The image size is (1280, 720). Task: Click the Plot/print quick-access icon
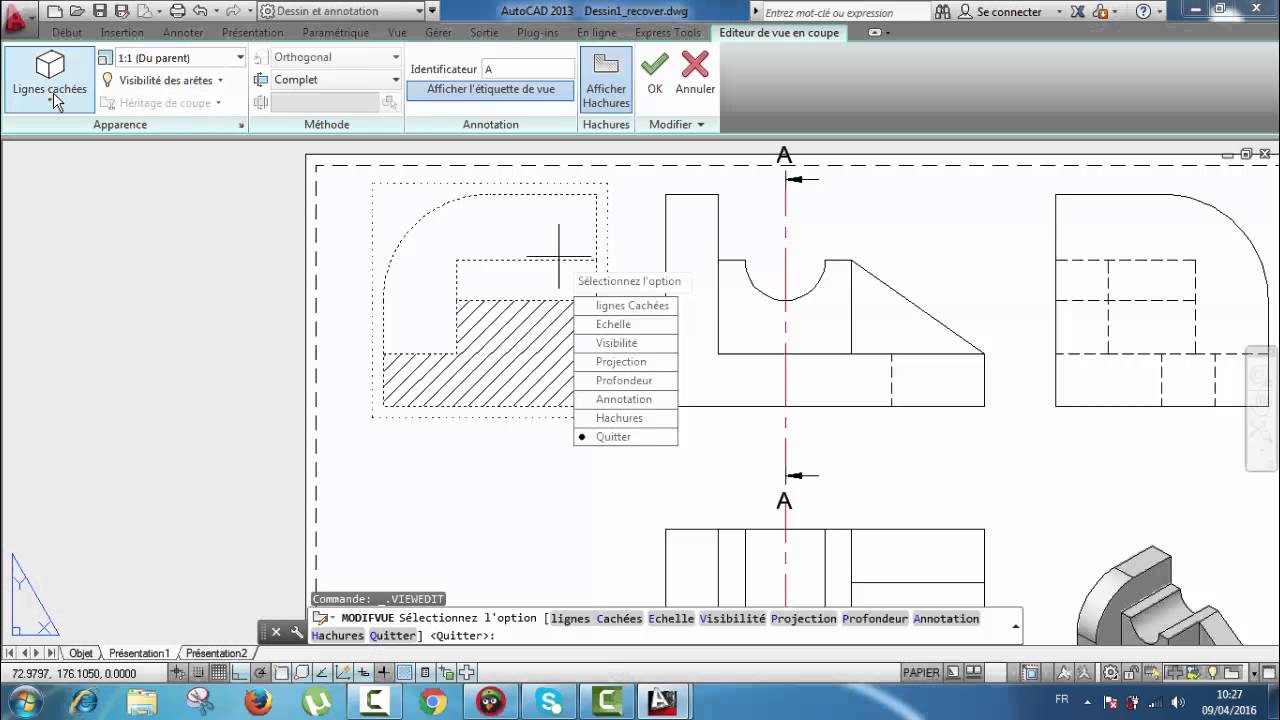pyautogui.click(x=177, y=11)
